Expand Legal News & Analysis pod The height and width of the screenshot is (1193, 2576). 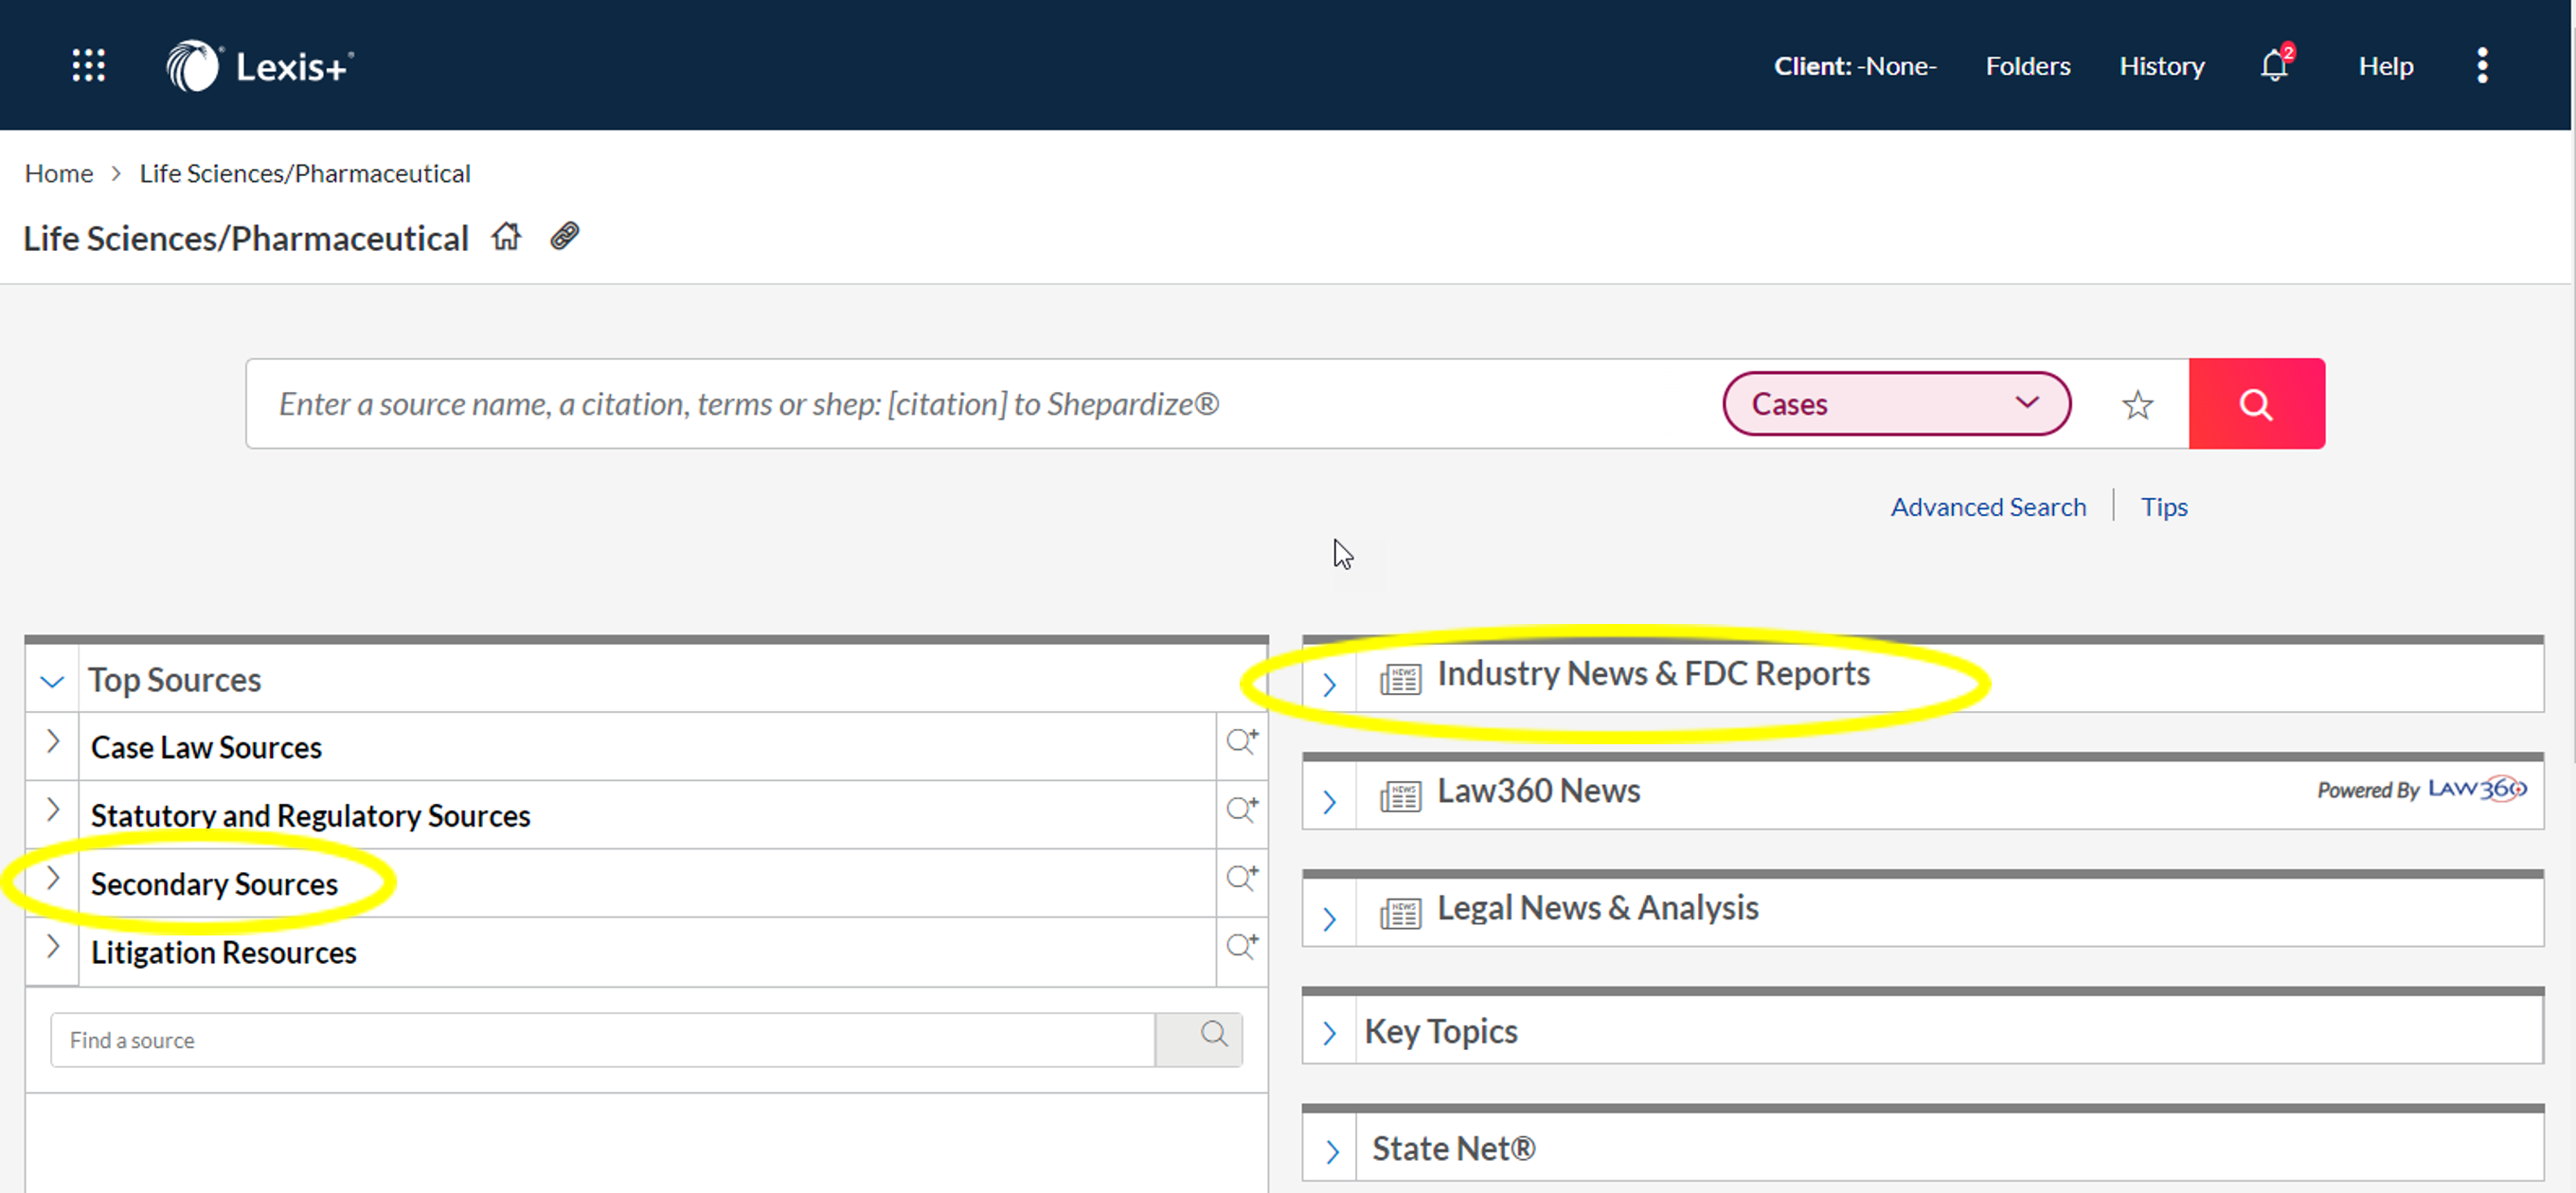1330,919
